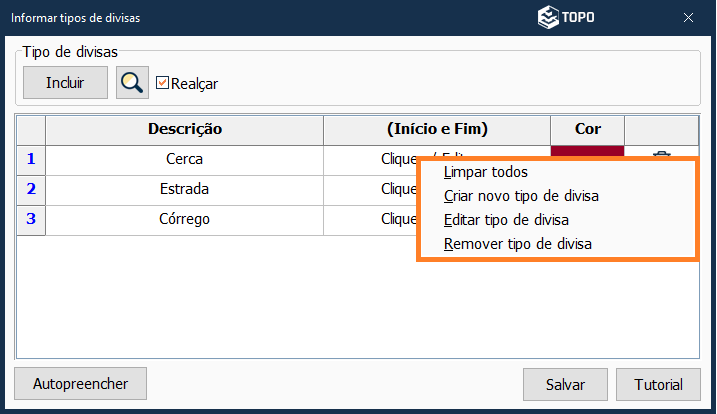Select Criar novo tipo de divisa

coord(520,196)
